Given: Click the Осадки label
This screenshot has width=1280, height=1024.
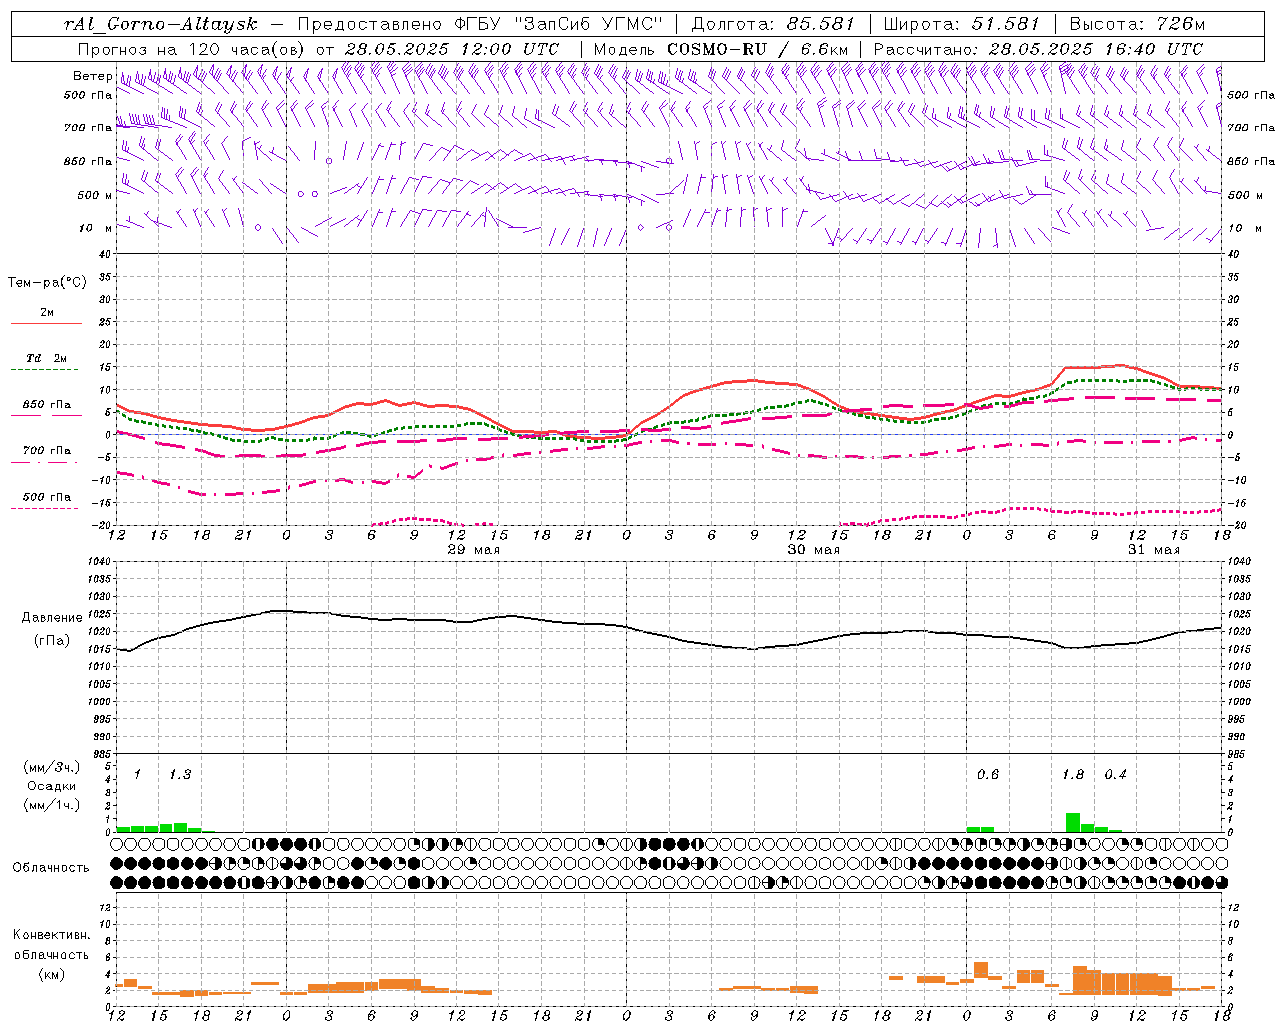Looking at the screenshot, I should [x=51, y=786].
